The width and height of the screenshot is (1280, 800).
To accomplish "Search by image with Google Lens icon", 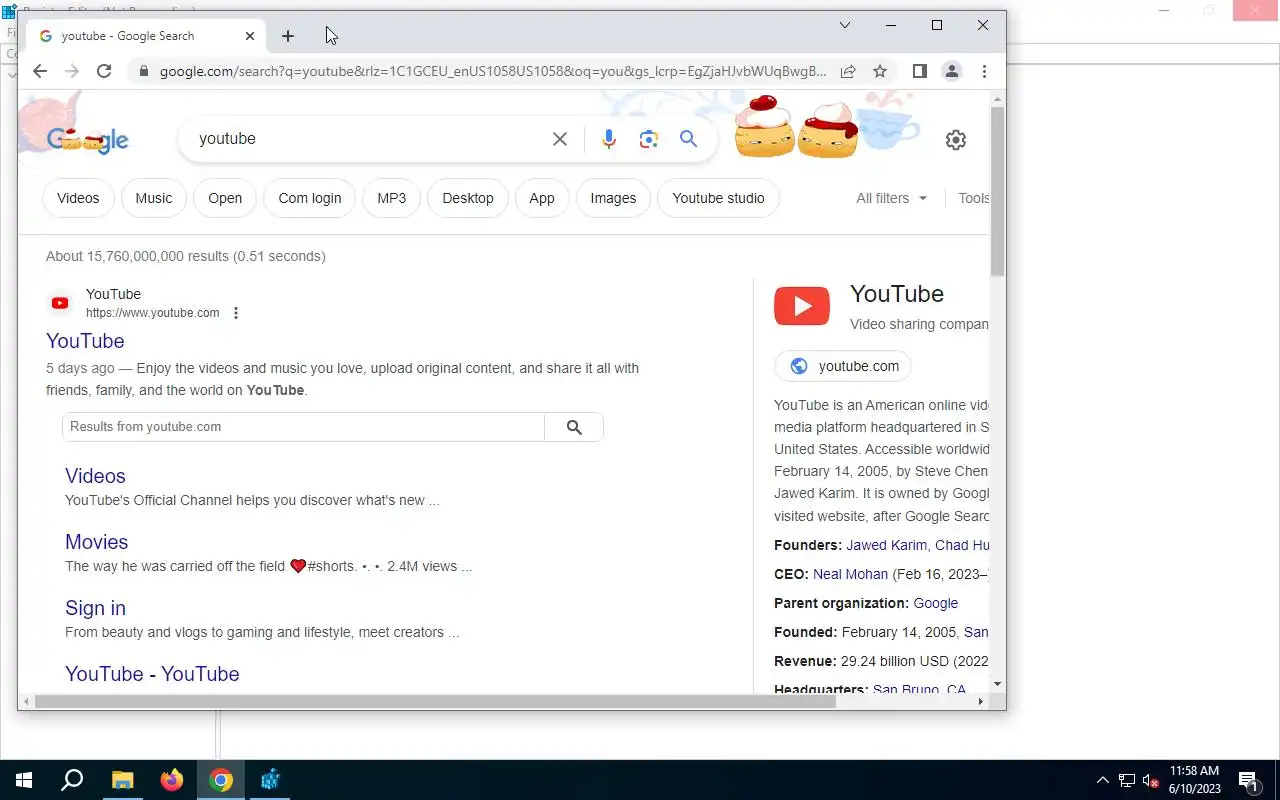I will (649, 139).
